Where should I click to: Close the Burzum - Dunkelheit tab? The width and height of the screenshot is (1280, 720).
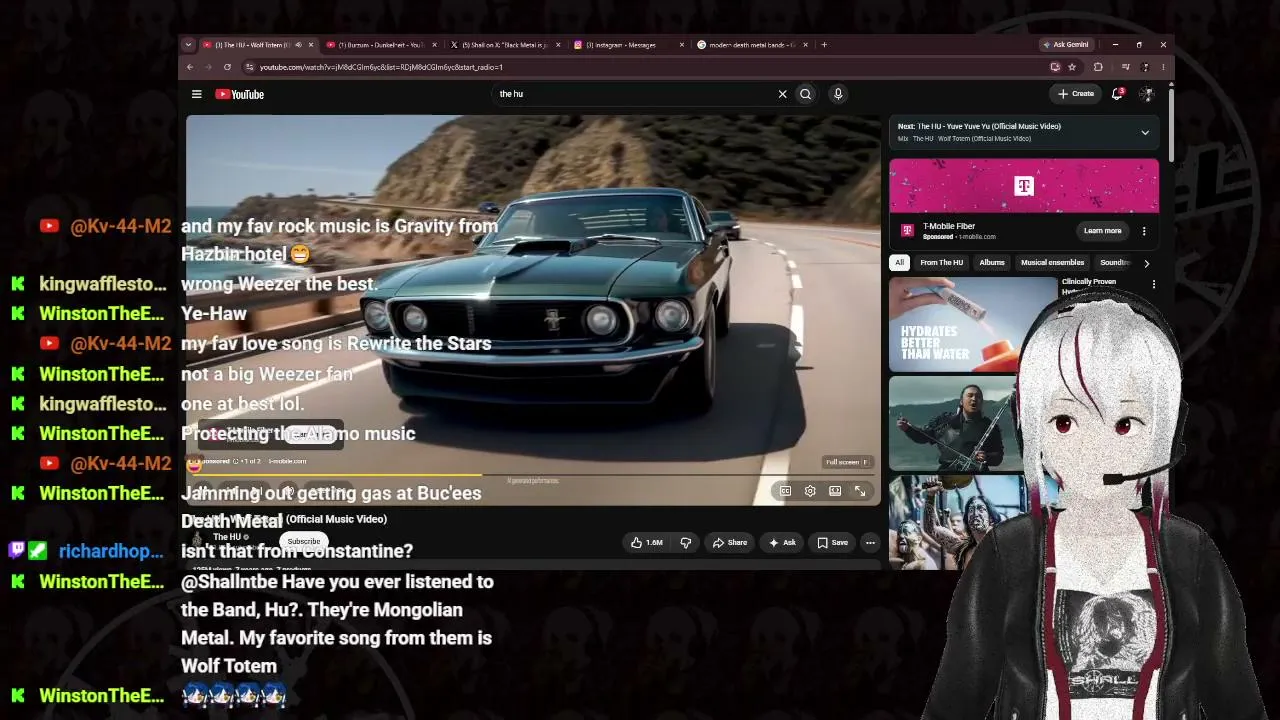click(x=433, y=45)
